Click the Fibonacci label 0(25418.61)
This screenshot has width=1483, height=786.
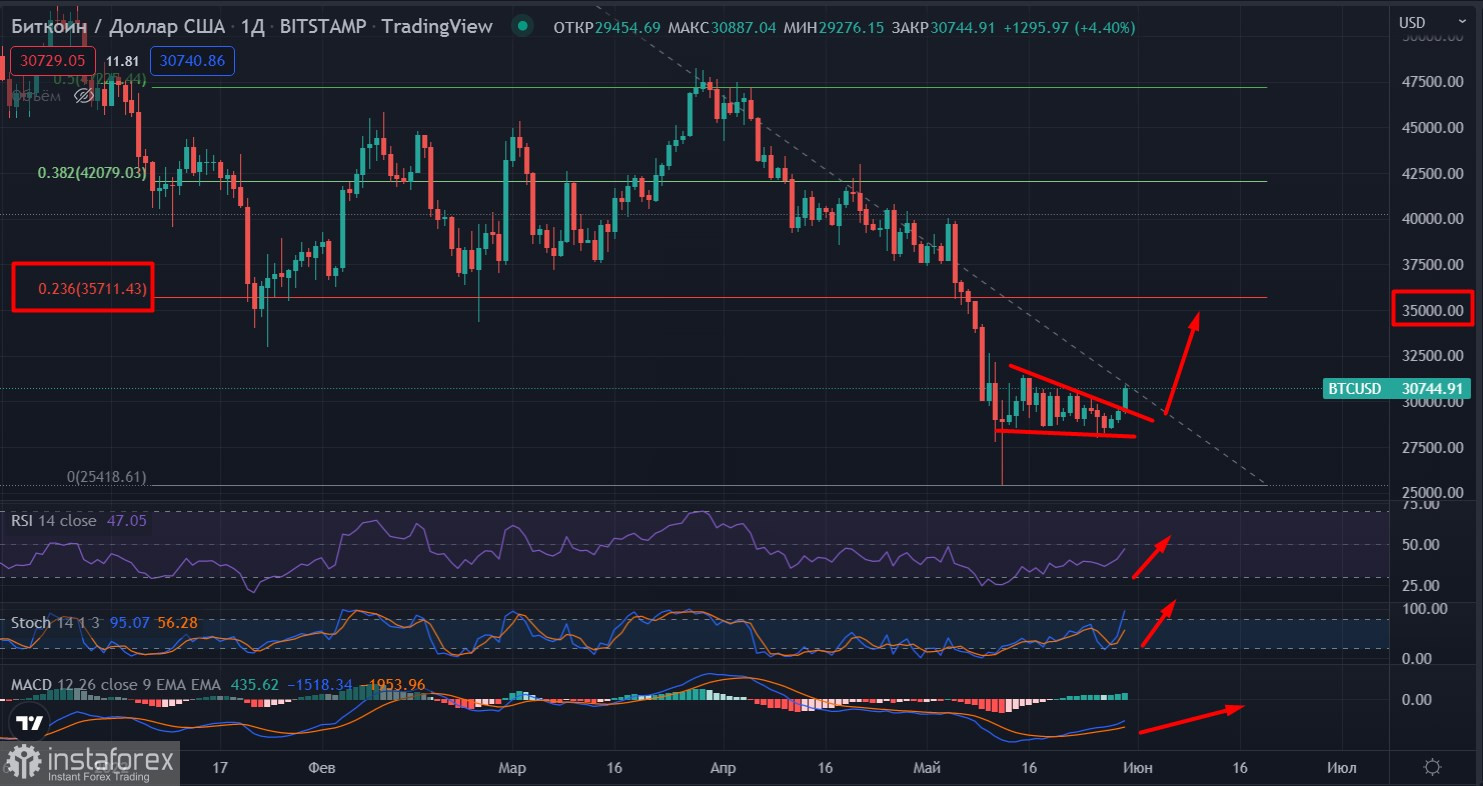click(x=106, y=477)
